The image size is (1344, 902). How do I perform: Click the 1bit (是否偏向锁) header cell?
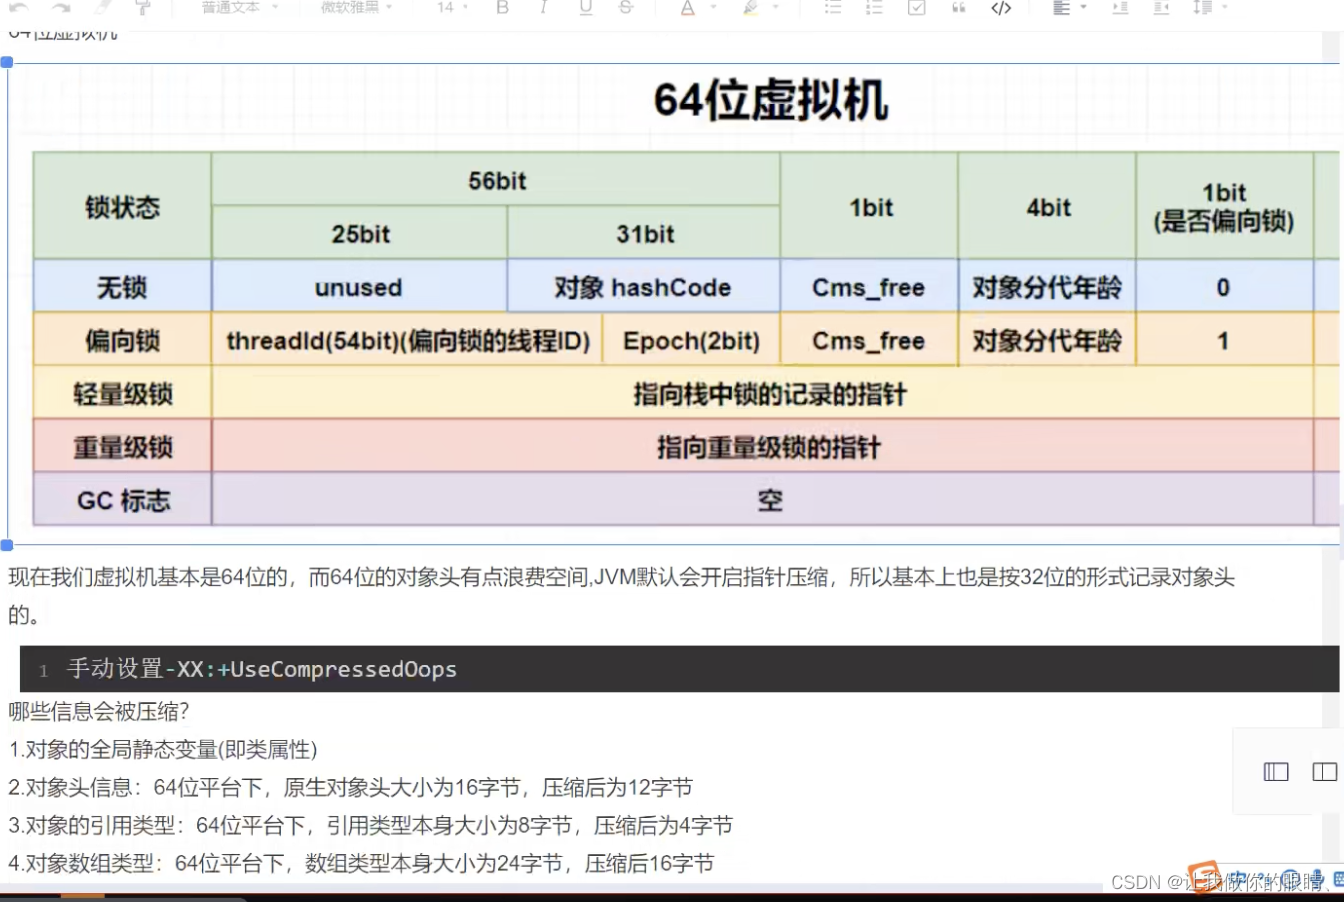(1224, 207)
